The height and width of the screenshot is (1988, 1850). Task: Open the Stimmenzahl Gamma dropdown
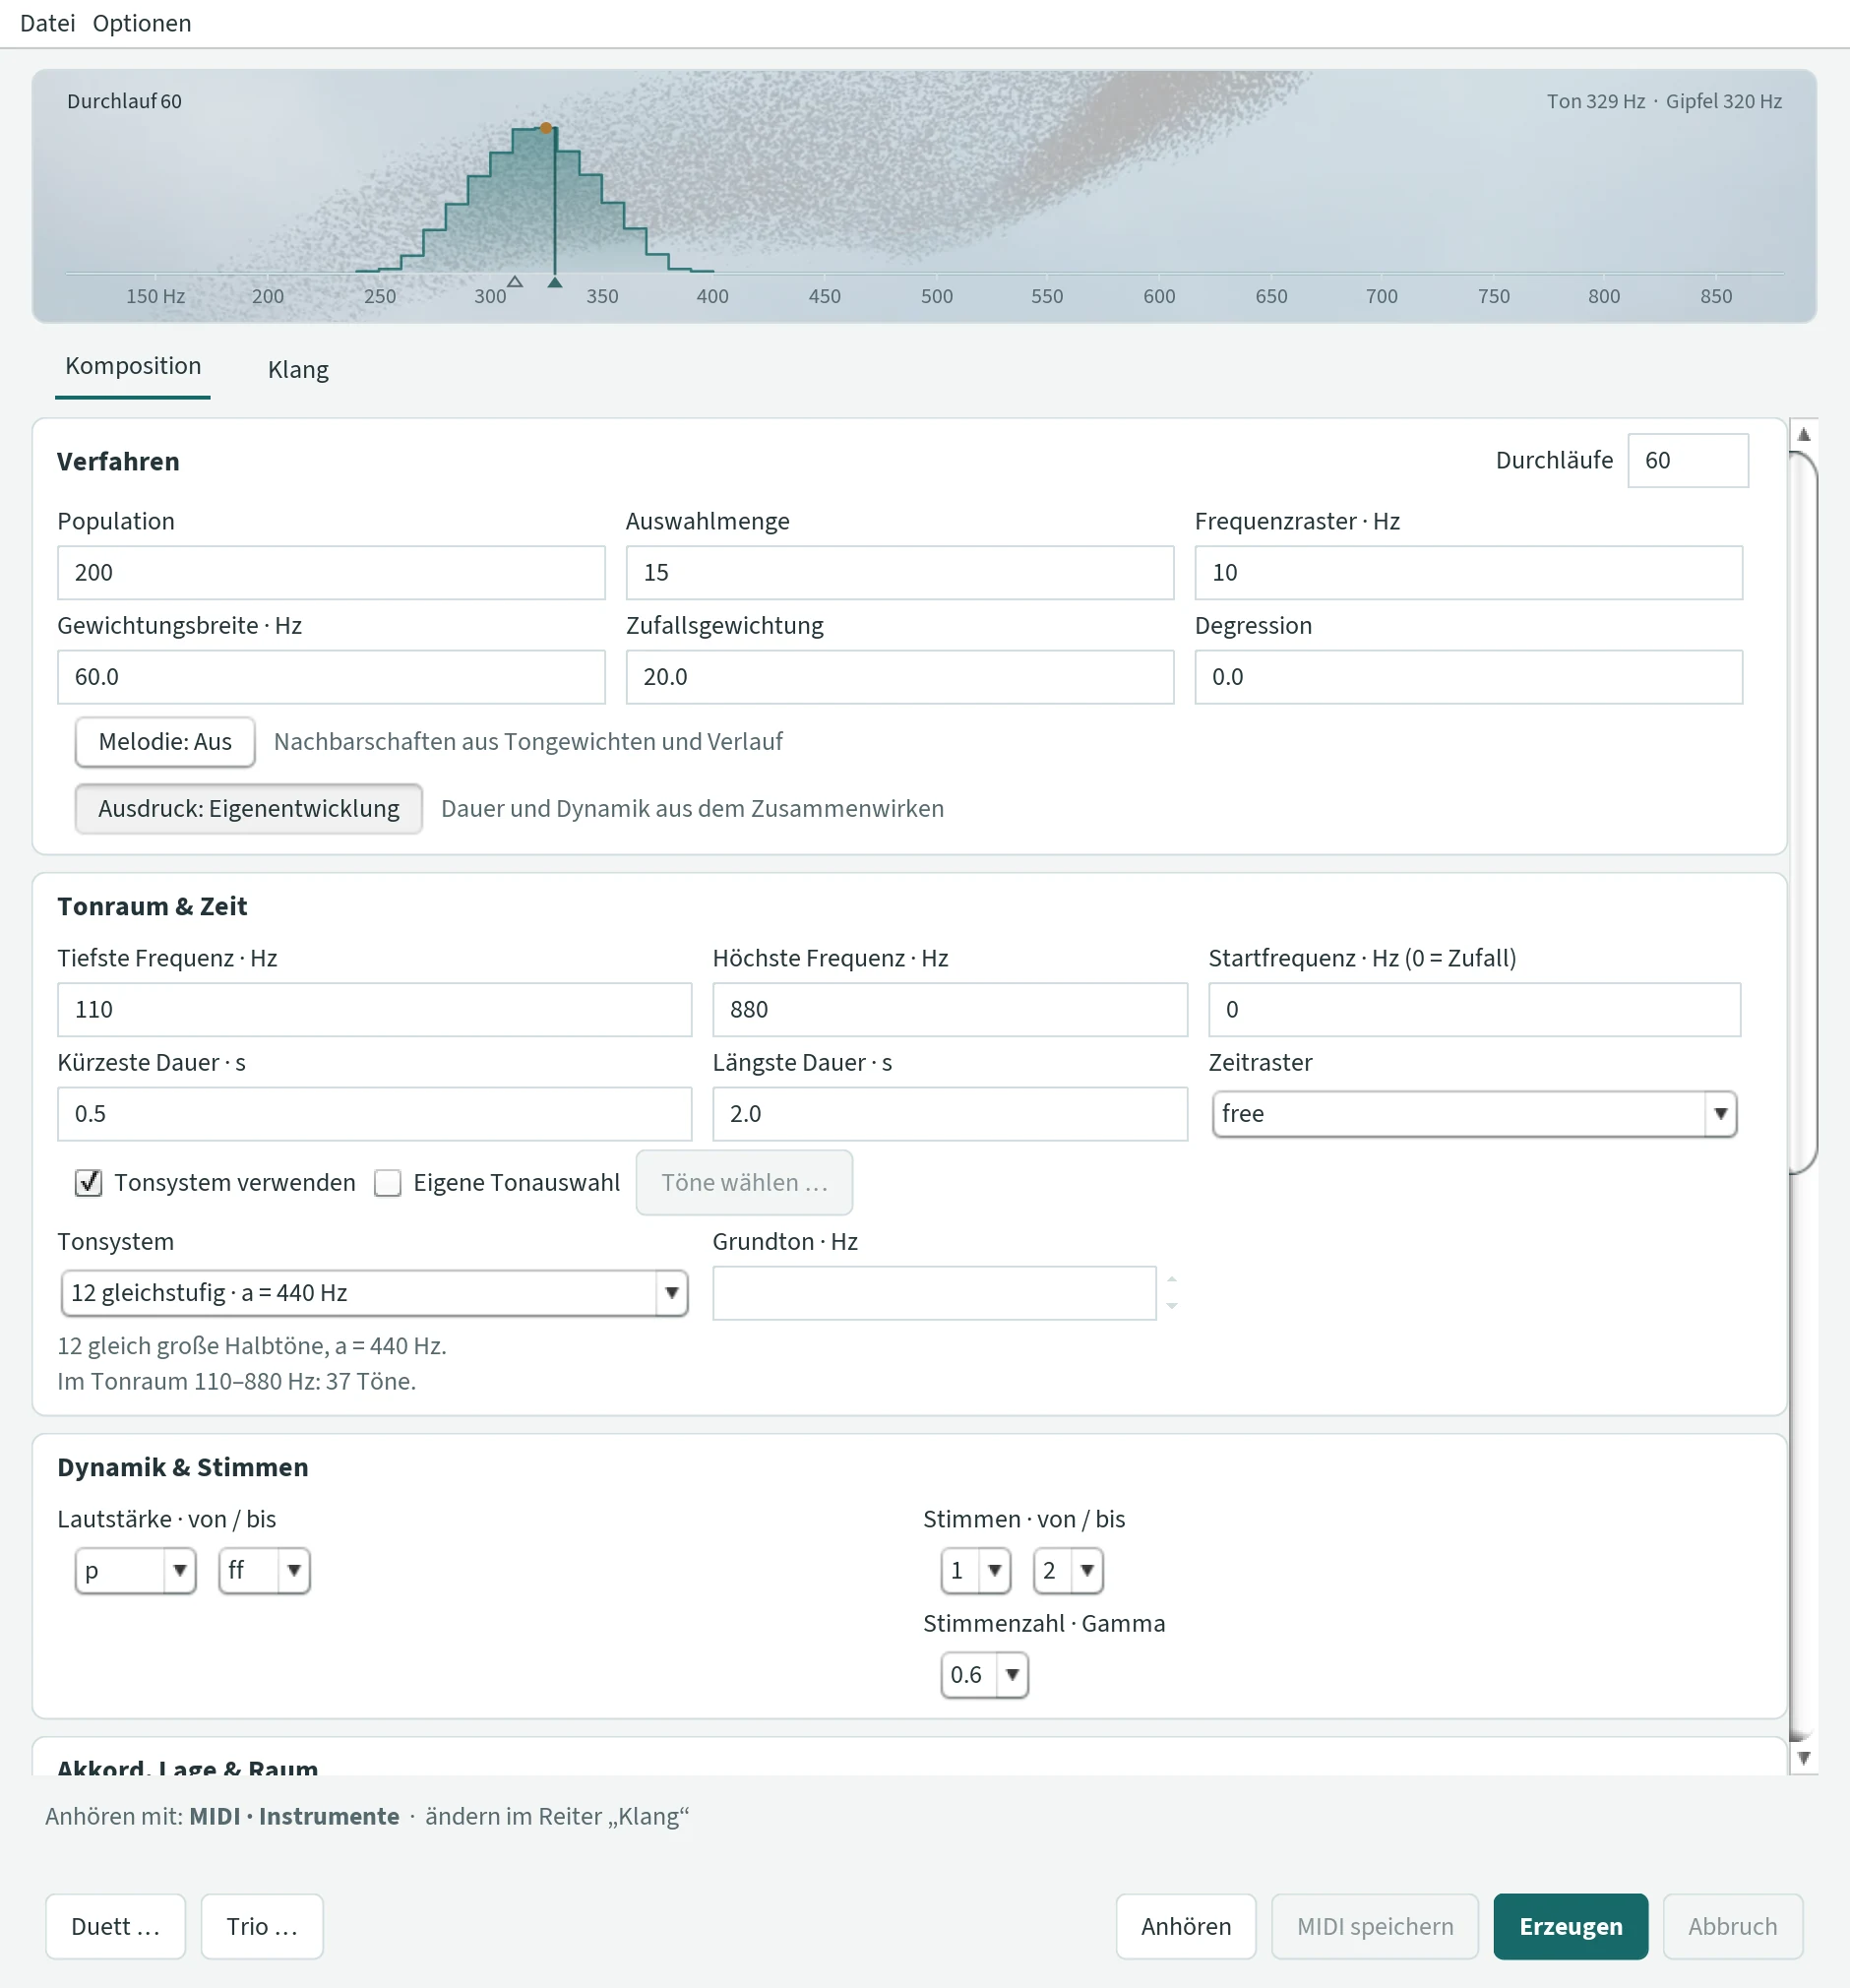pyautogui.click(x=984, y=1675)
